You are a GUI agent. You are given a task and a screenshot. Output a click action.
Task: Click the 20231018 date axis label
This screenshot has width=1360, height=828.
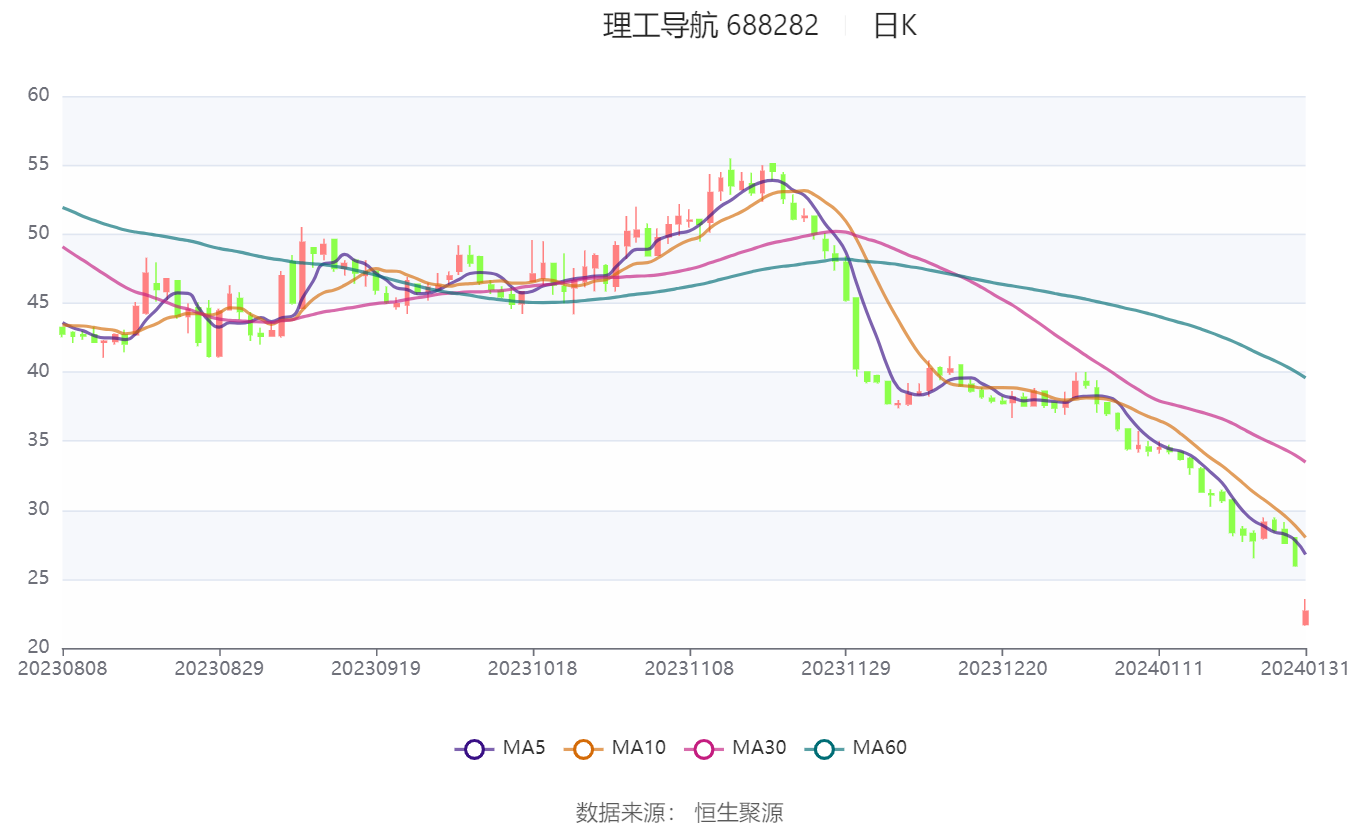click(x=533, y=668)
